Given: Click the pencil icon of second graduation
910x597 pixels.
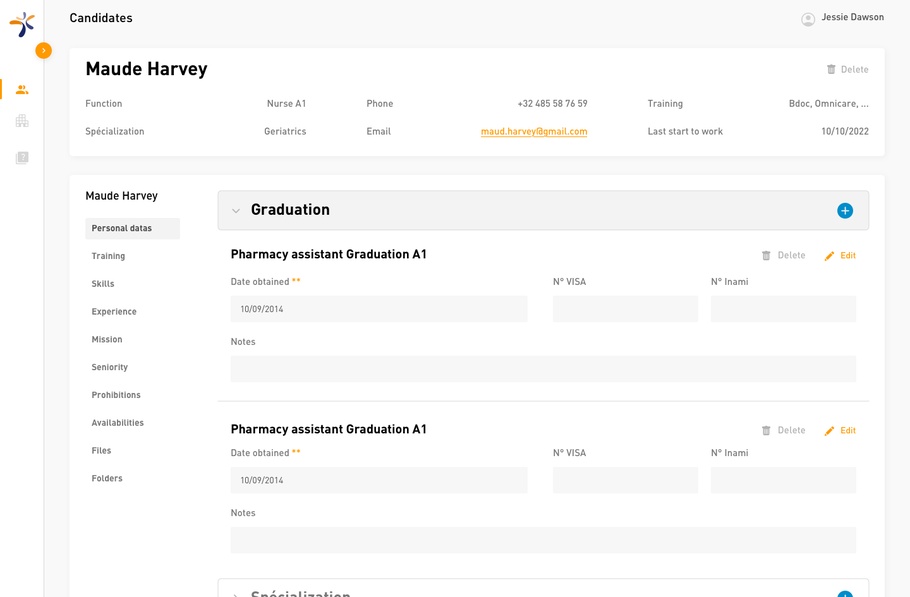Looking at the screenshot, I should (829, 431).
